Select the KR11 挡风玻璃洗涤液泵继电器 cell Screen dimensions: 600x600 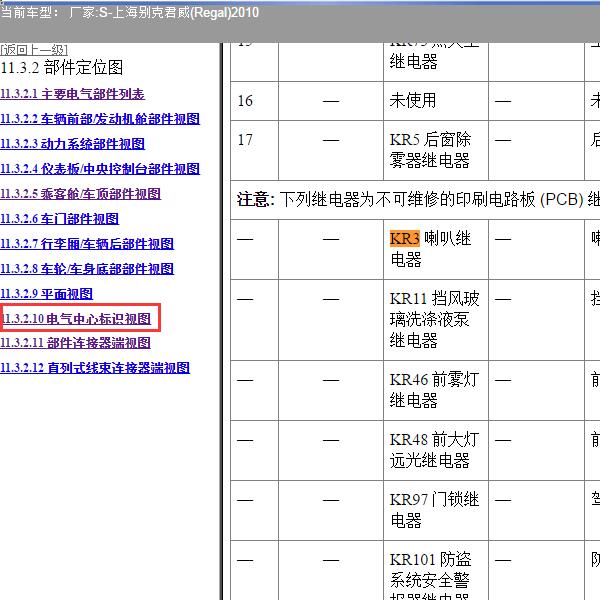pyautogui.click(x=436, y=320)
